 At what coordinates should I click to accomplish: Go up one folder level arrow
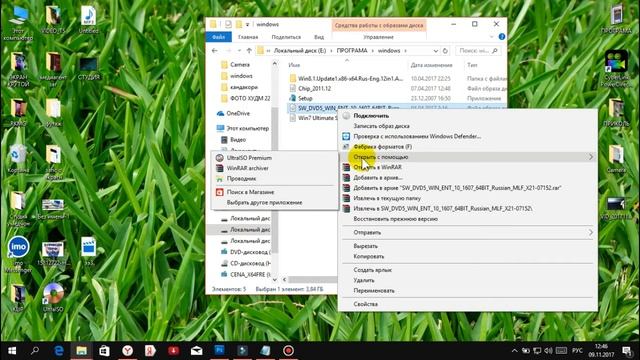click(249, 51)
